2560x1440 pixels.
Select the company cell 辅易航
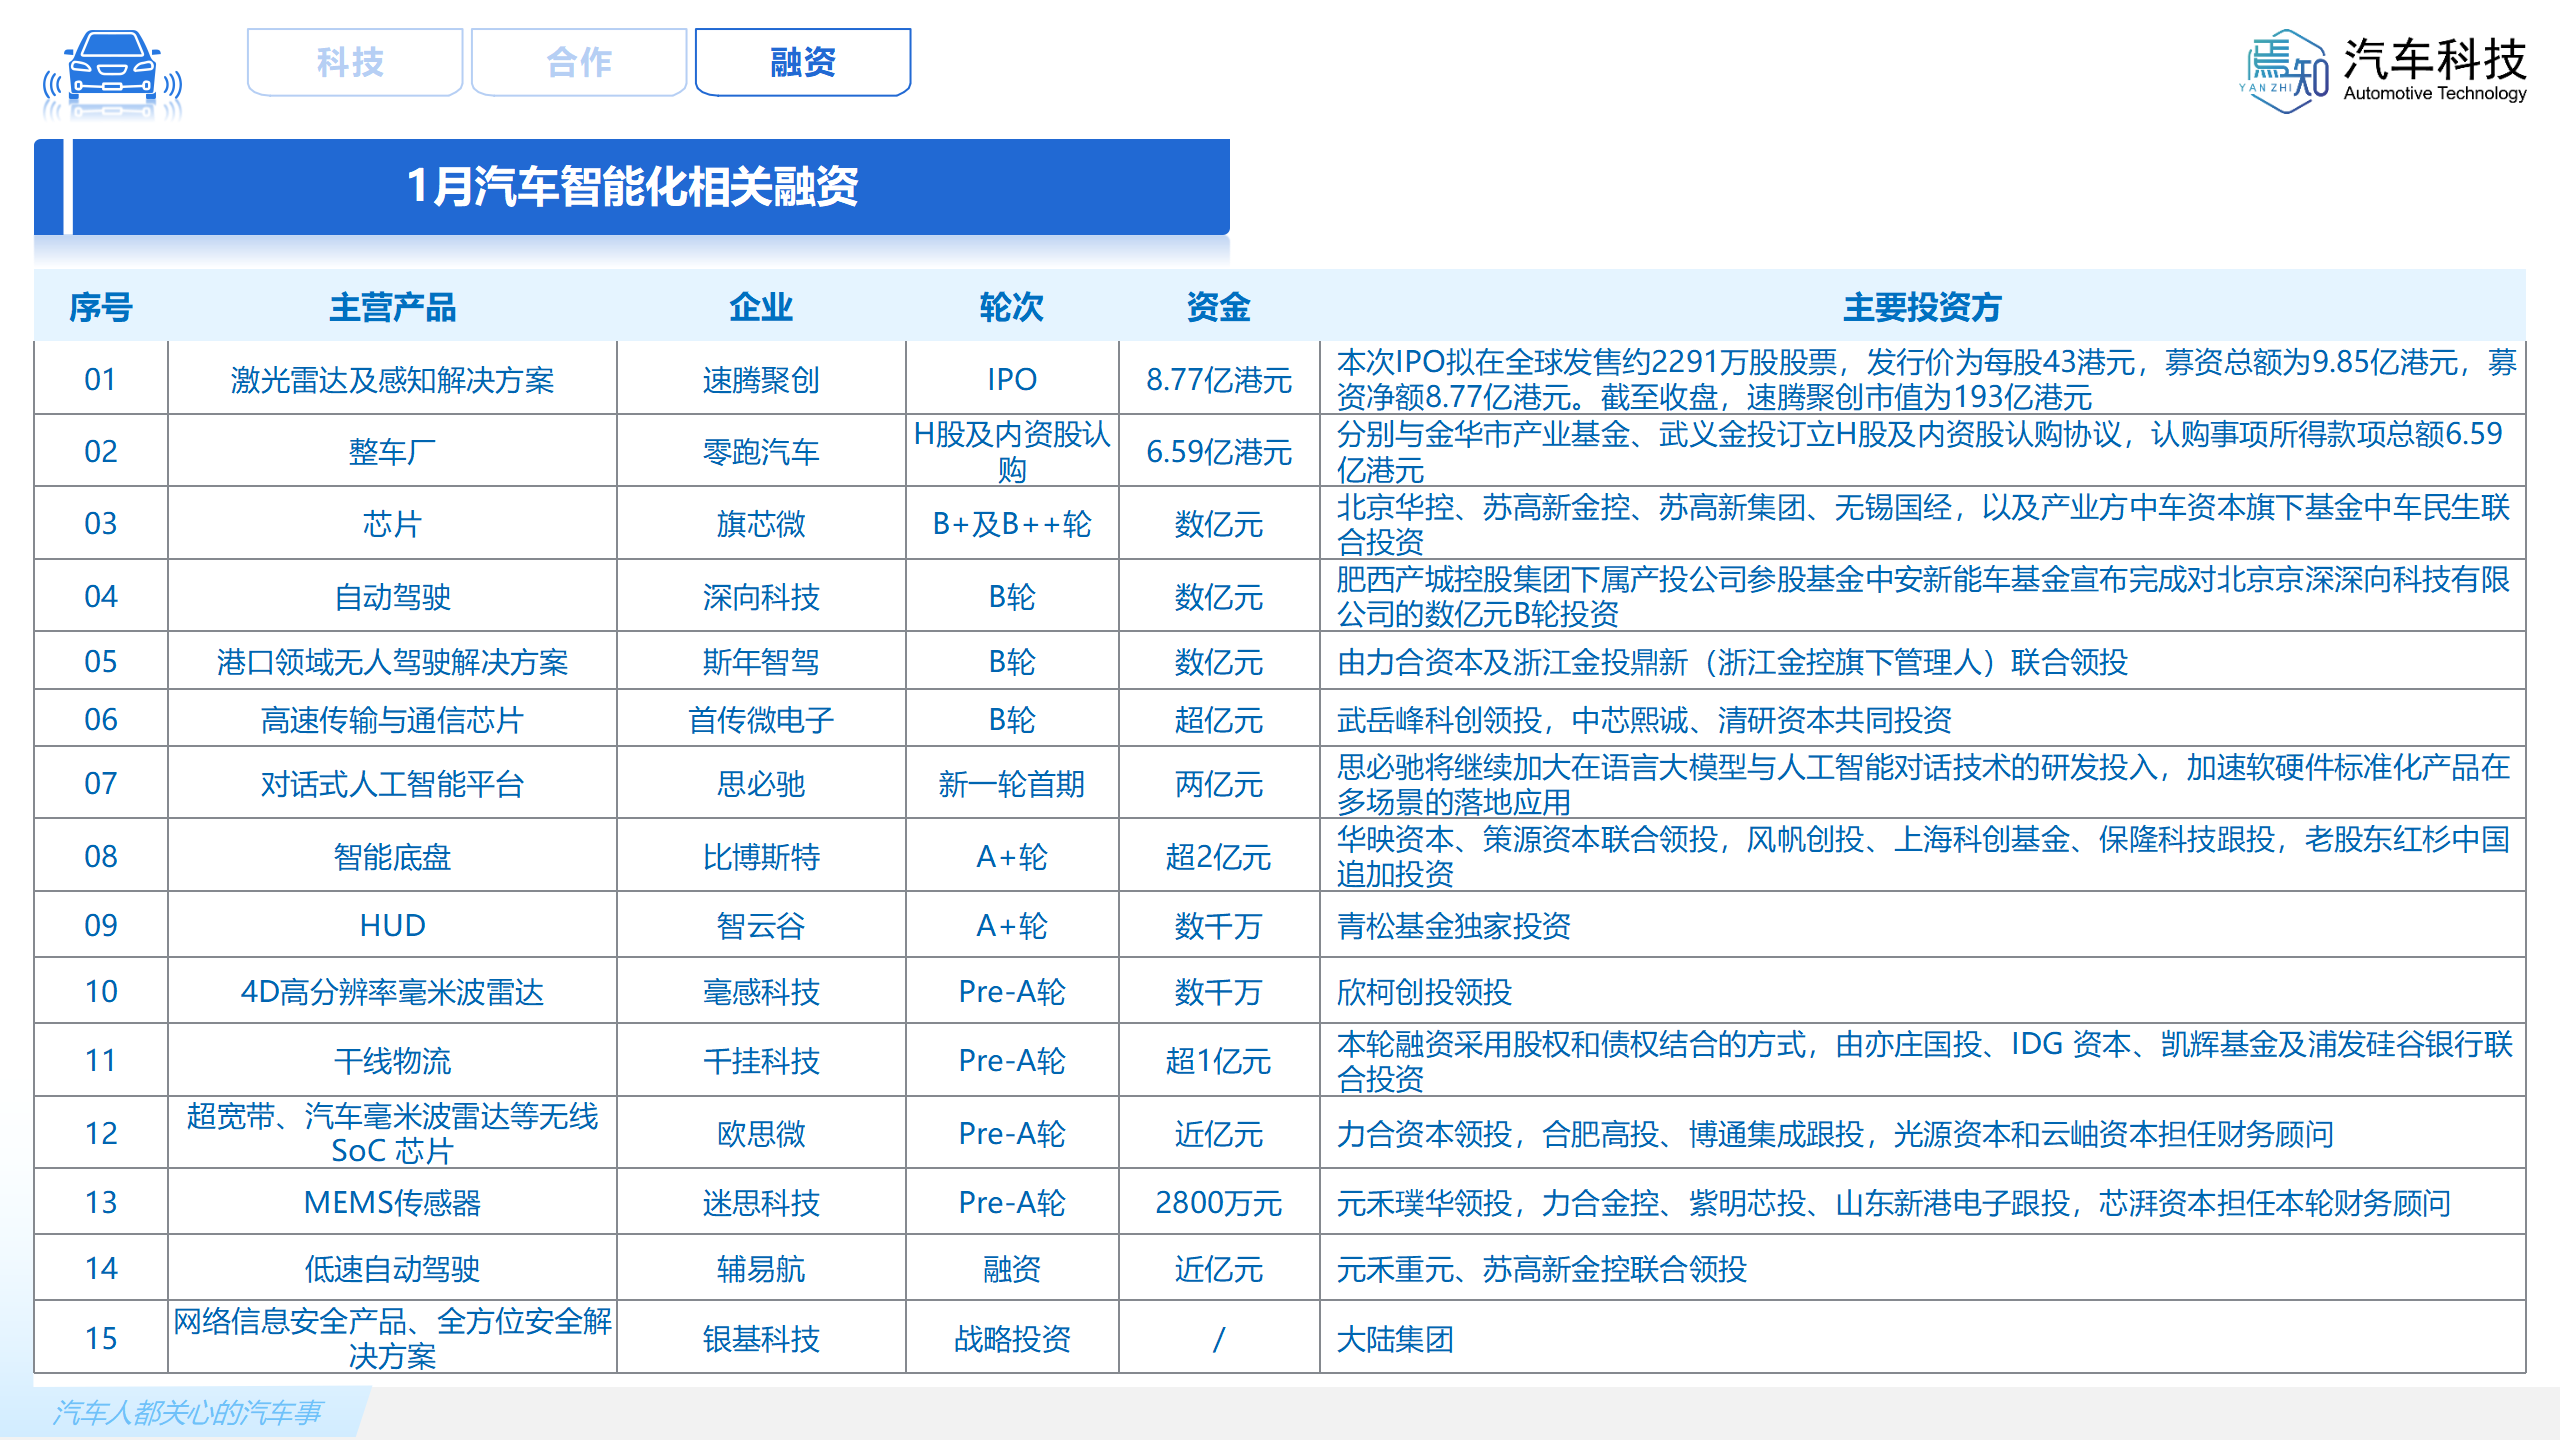pyautogui.click(x=761, y=1268)
